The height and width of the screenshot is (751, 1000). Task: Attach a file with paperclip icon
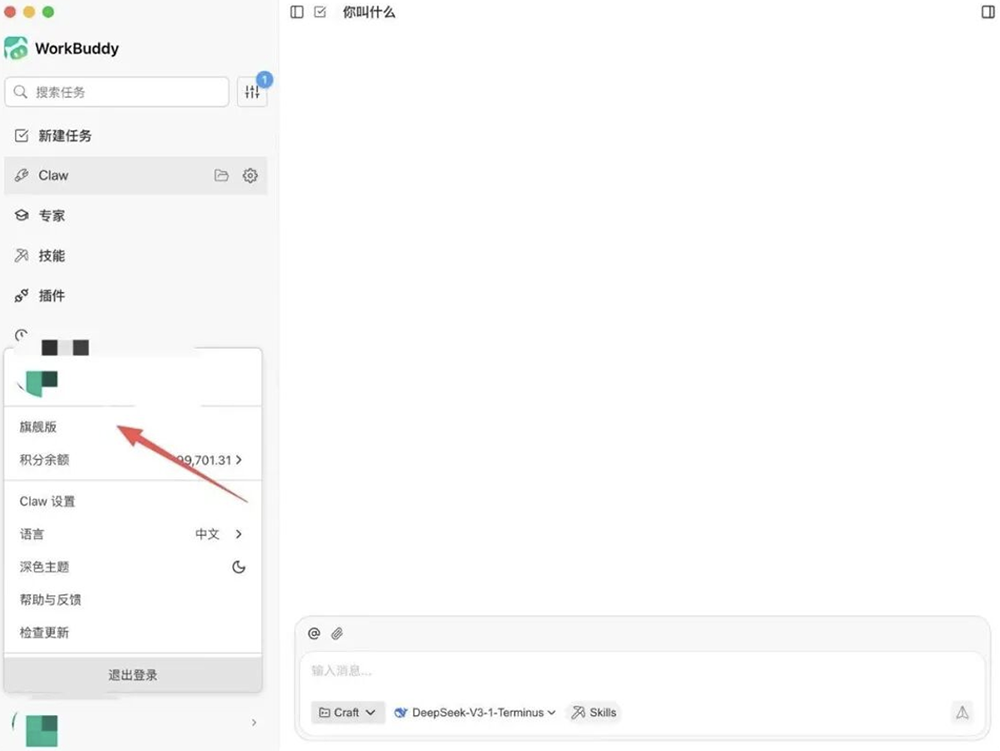[337, 633]
